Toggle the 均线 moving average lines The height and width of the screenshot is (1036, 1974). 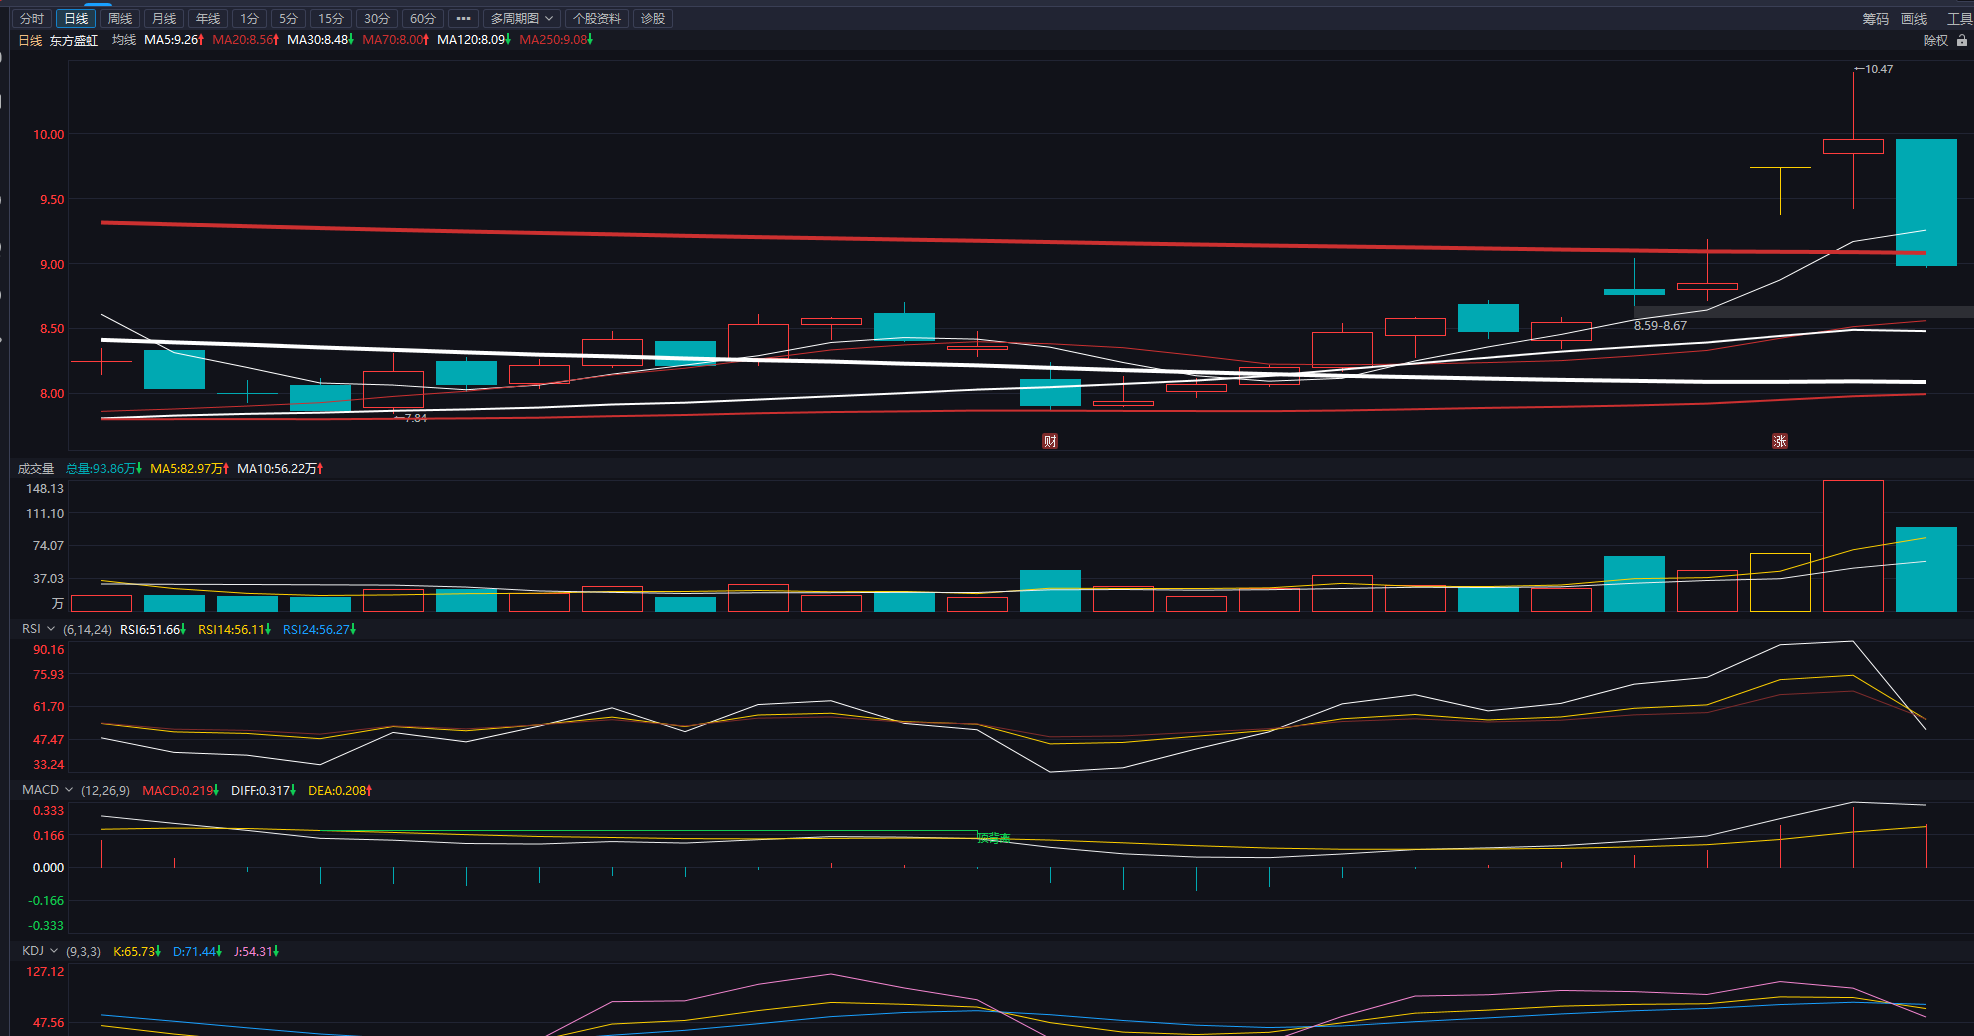pos(123,40)
